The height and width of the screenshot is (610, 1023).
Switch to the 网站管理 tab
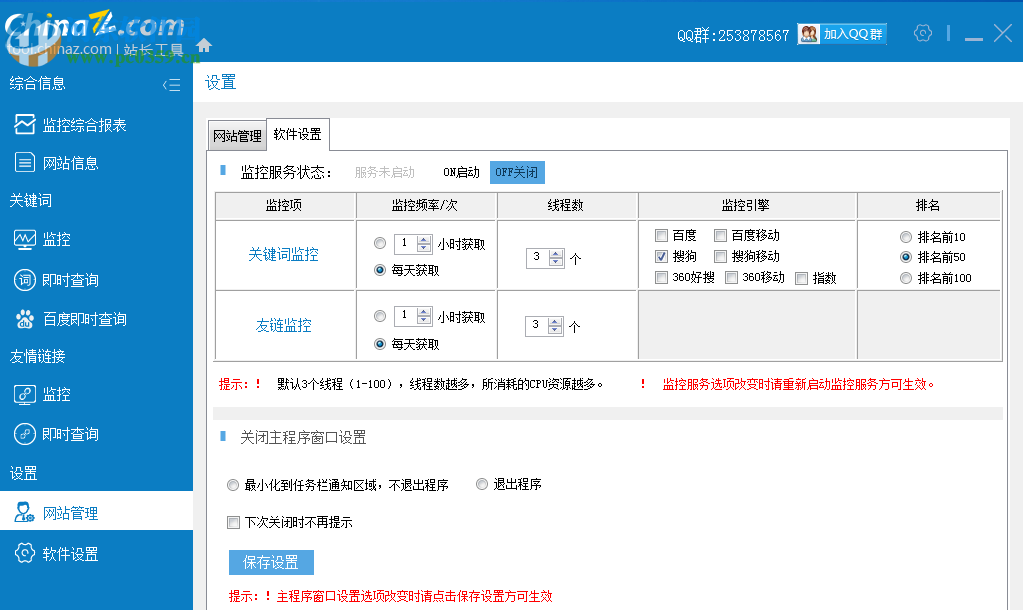pos(236,134)
